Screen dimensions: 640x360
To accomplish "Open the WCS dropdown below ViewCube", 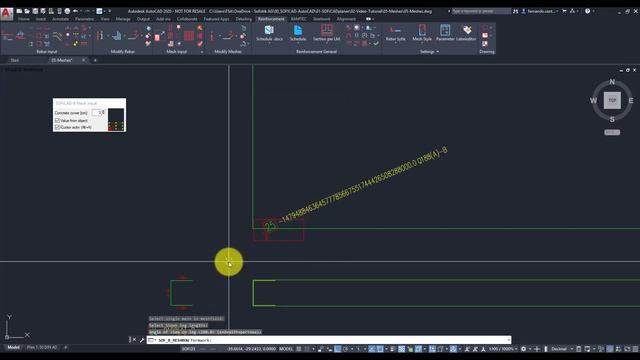I will click(x=612, y=132).
